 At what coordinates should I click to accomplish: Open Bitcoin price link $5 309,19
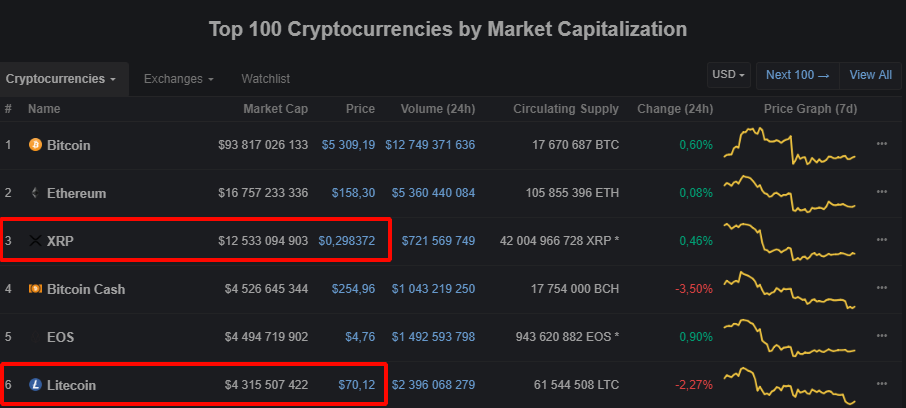tap(348, 145)
